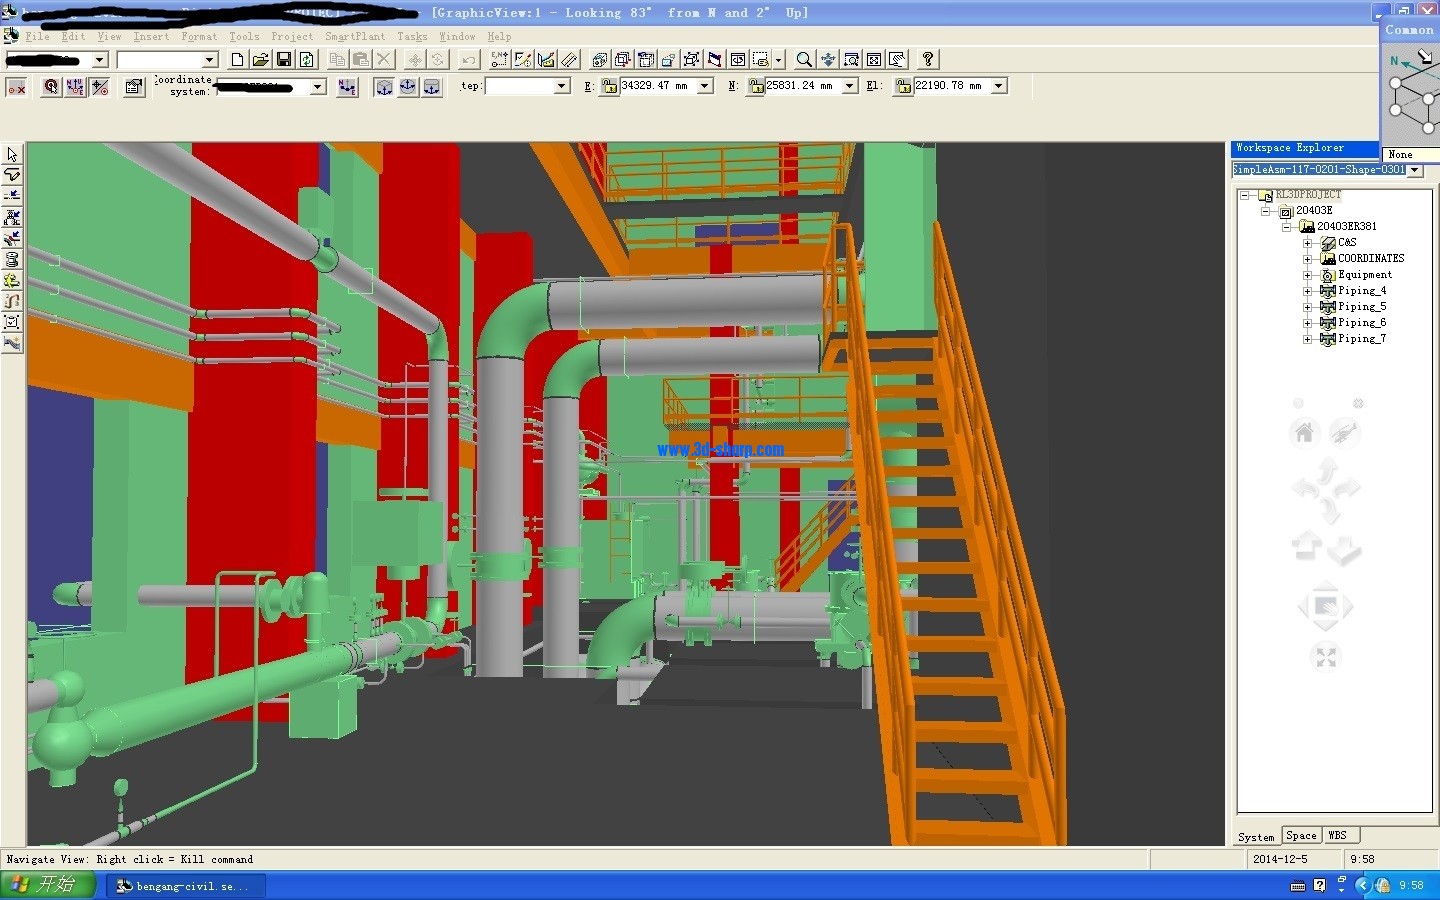Click the Home icon in navigation control
Viewport: 1440px width, 900px height.
(x=1304, y=433)
